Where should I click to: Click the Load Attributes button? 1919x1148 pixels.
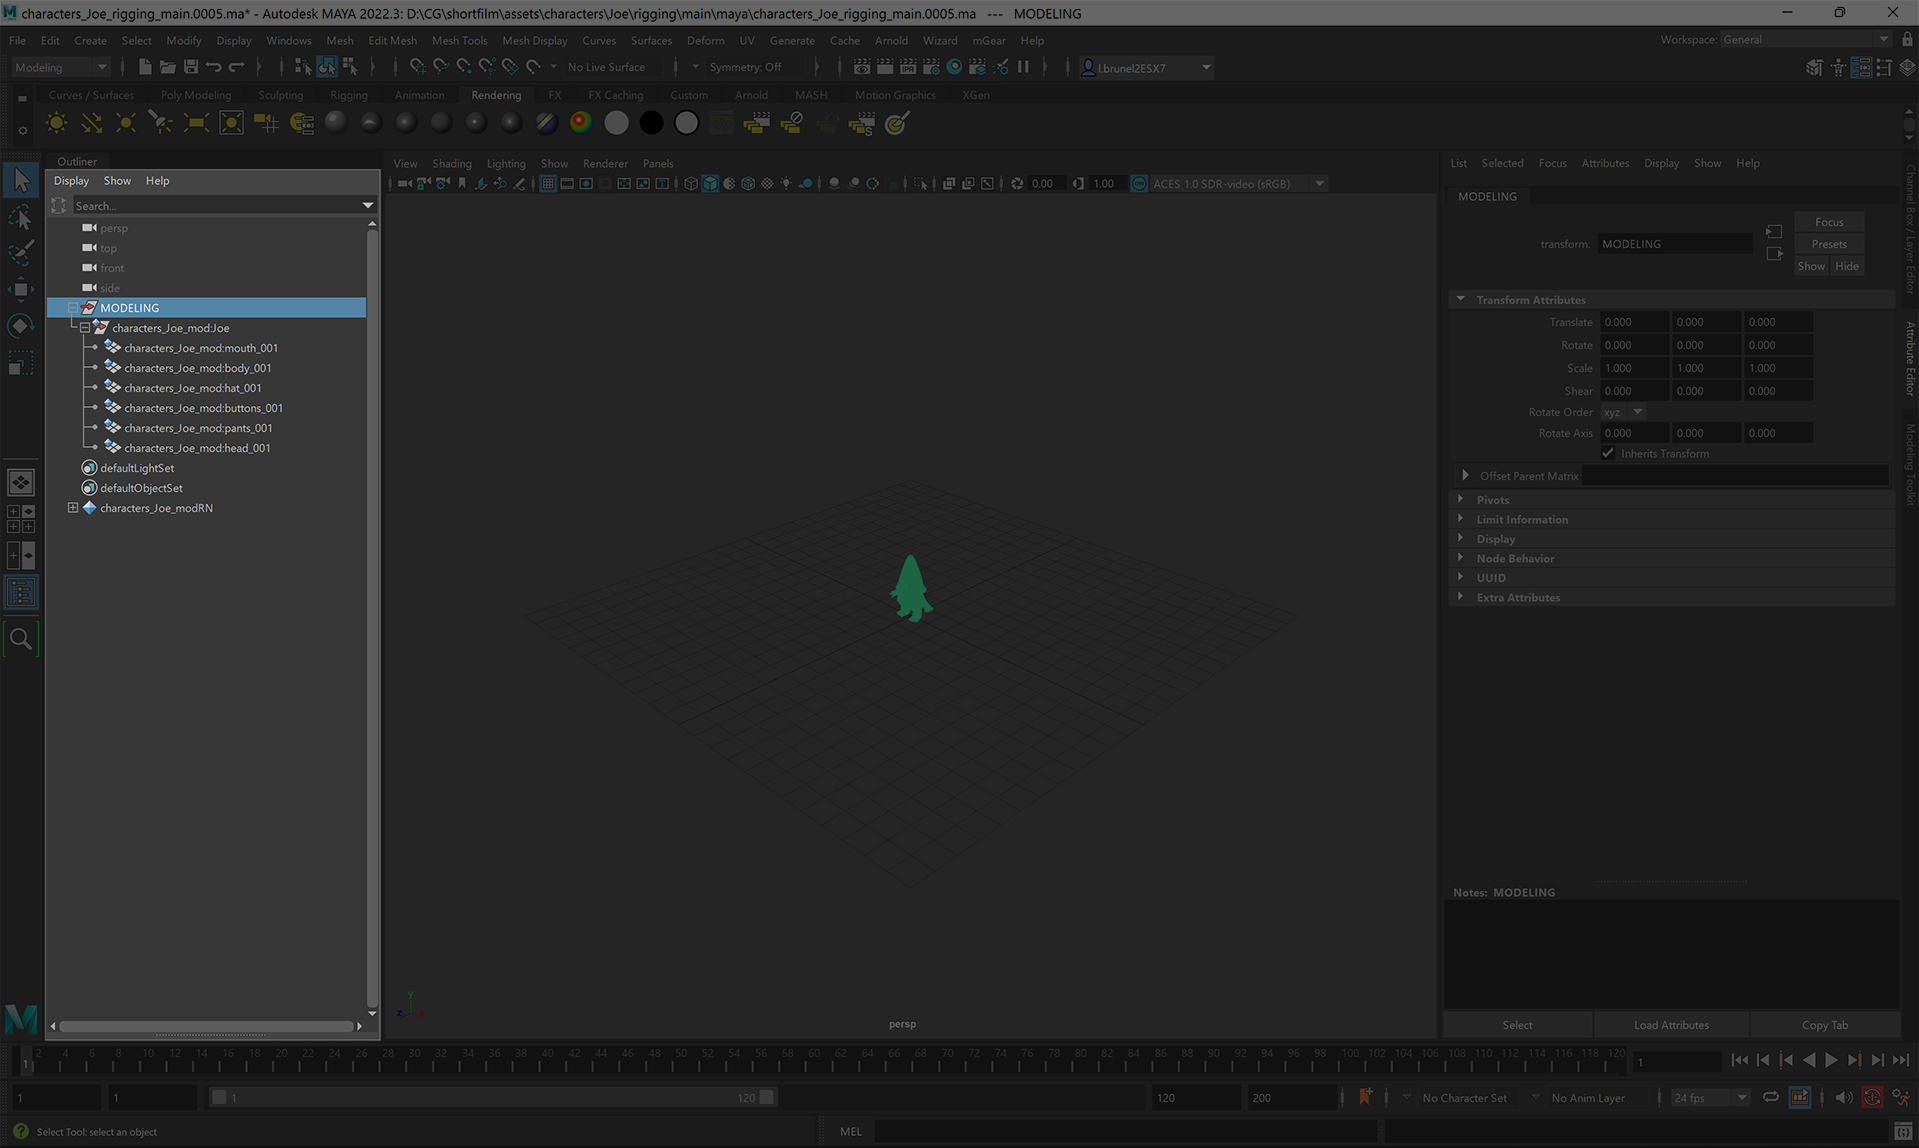[1671, 1025]
